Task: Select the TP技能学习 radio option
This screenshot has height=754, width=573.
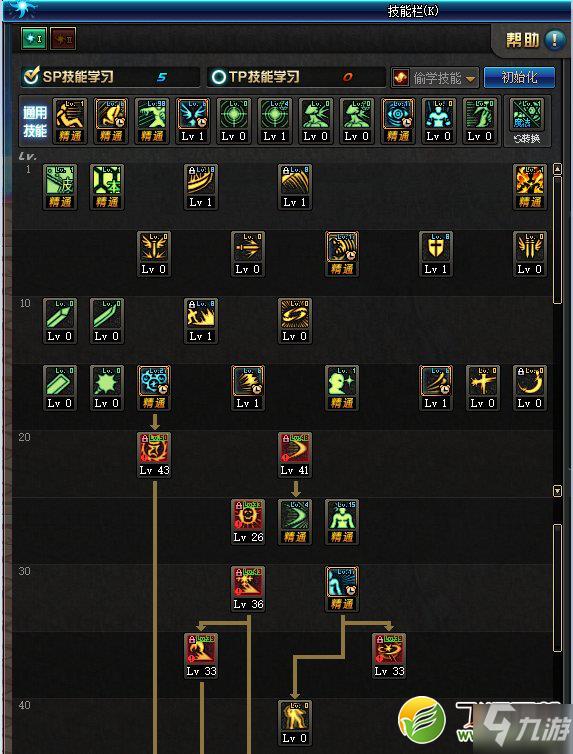Action: pos(218,77)
